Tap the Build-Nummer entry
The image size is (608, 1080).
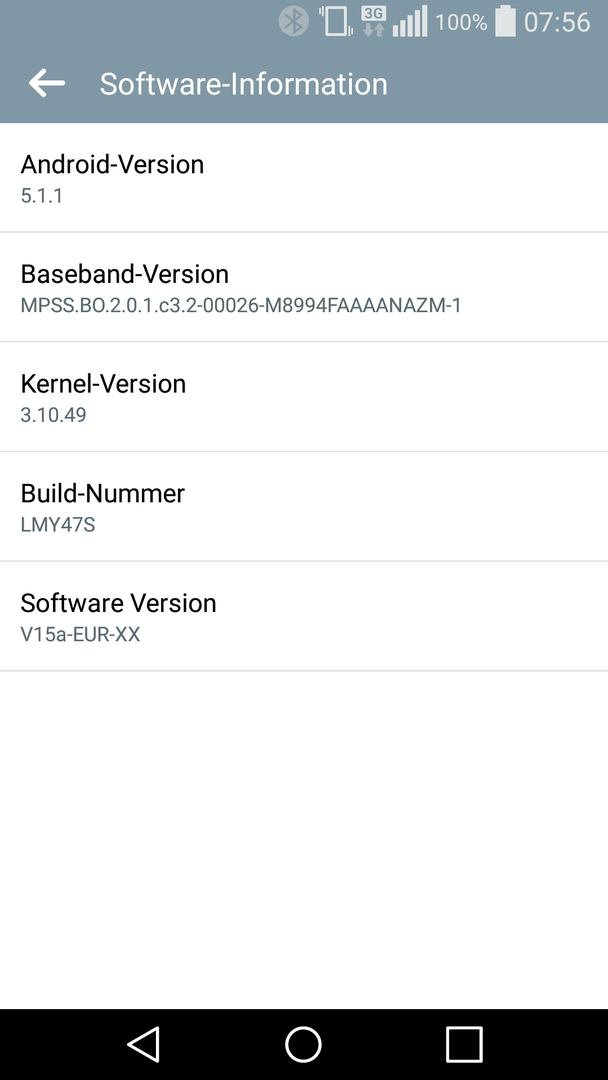(x=304, y=506)
